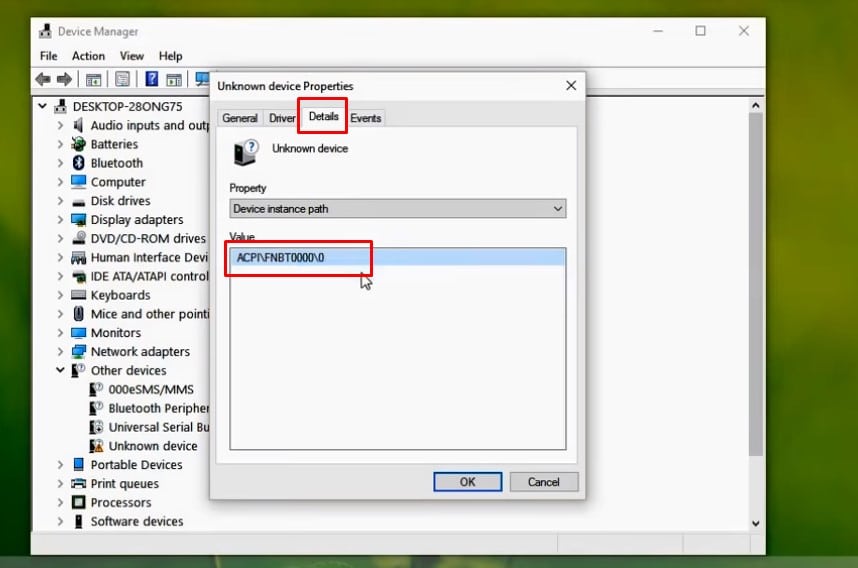
Task: Select the ACPI\FNBT0000\0 value row
Action: [x=398, y=257]
